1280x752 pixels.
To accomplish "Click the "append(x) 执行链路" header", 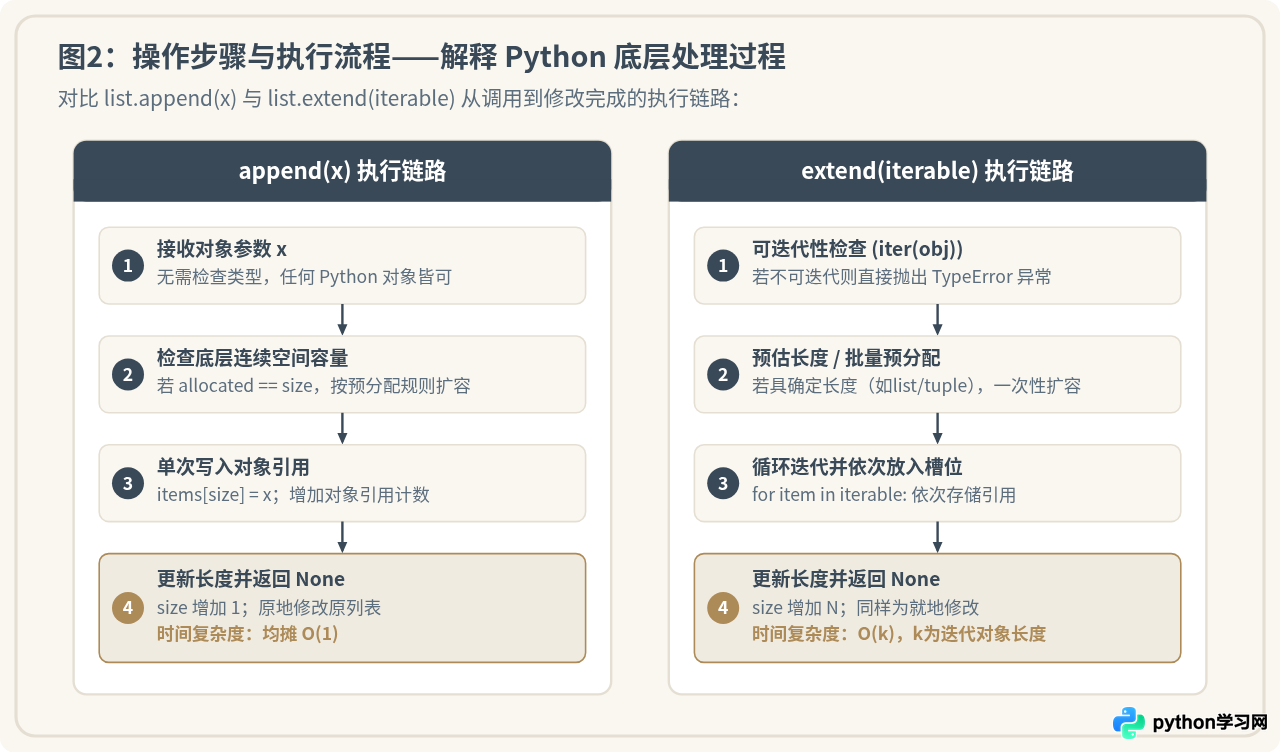I will click(x=342, y=171).
